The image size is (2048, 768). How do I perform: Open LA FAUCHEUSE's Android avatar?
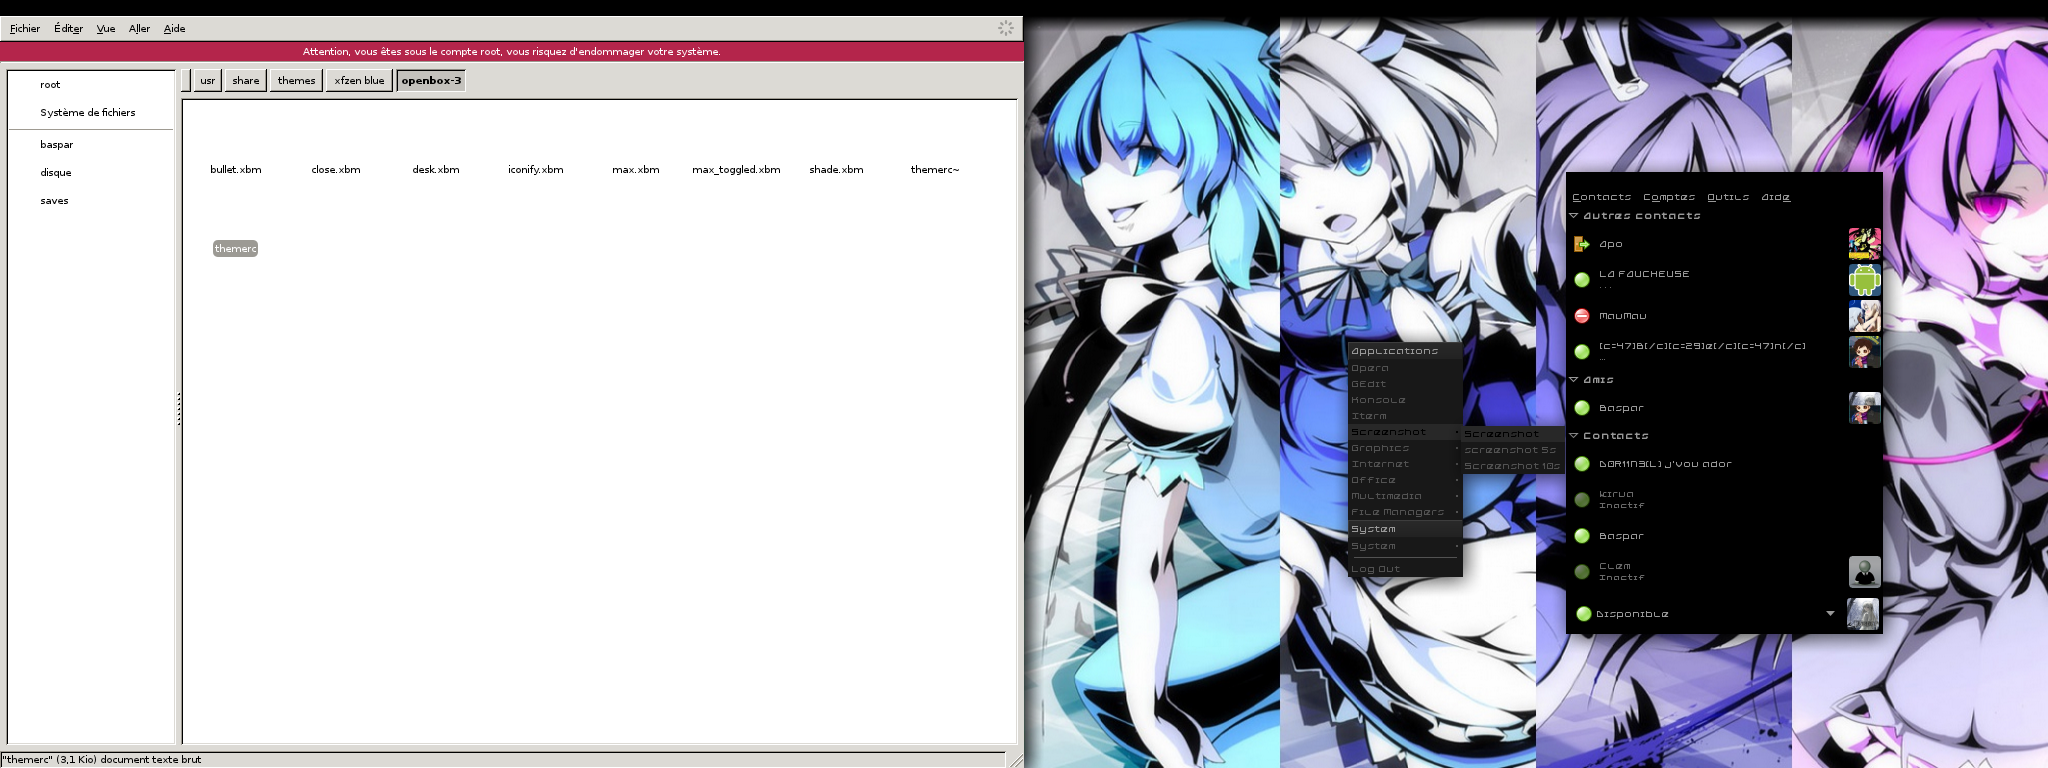1864,280
